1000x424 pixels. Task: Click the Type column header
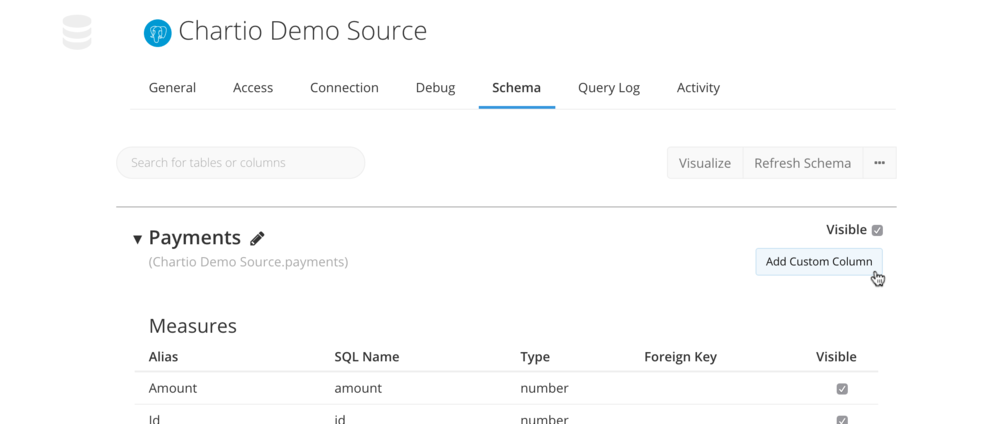pyautogui.click(x=535, y=356)
